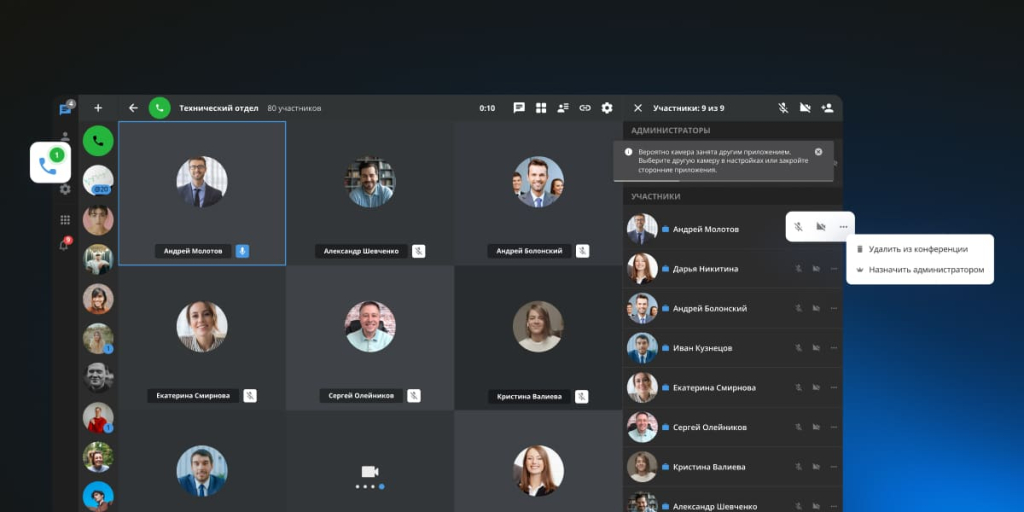Open more options for Сергей Олейников row

click(x=833, y=427)
